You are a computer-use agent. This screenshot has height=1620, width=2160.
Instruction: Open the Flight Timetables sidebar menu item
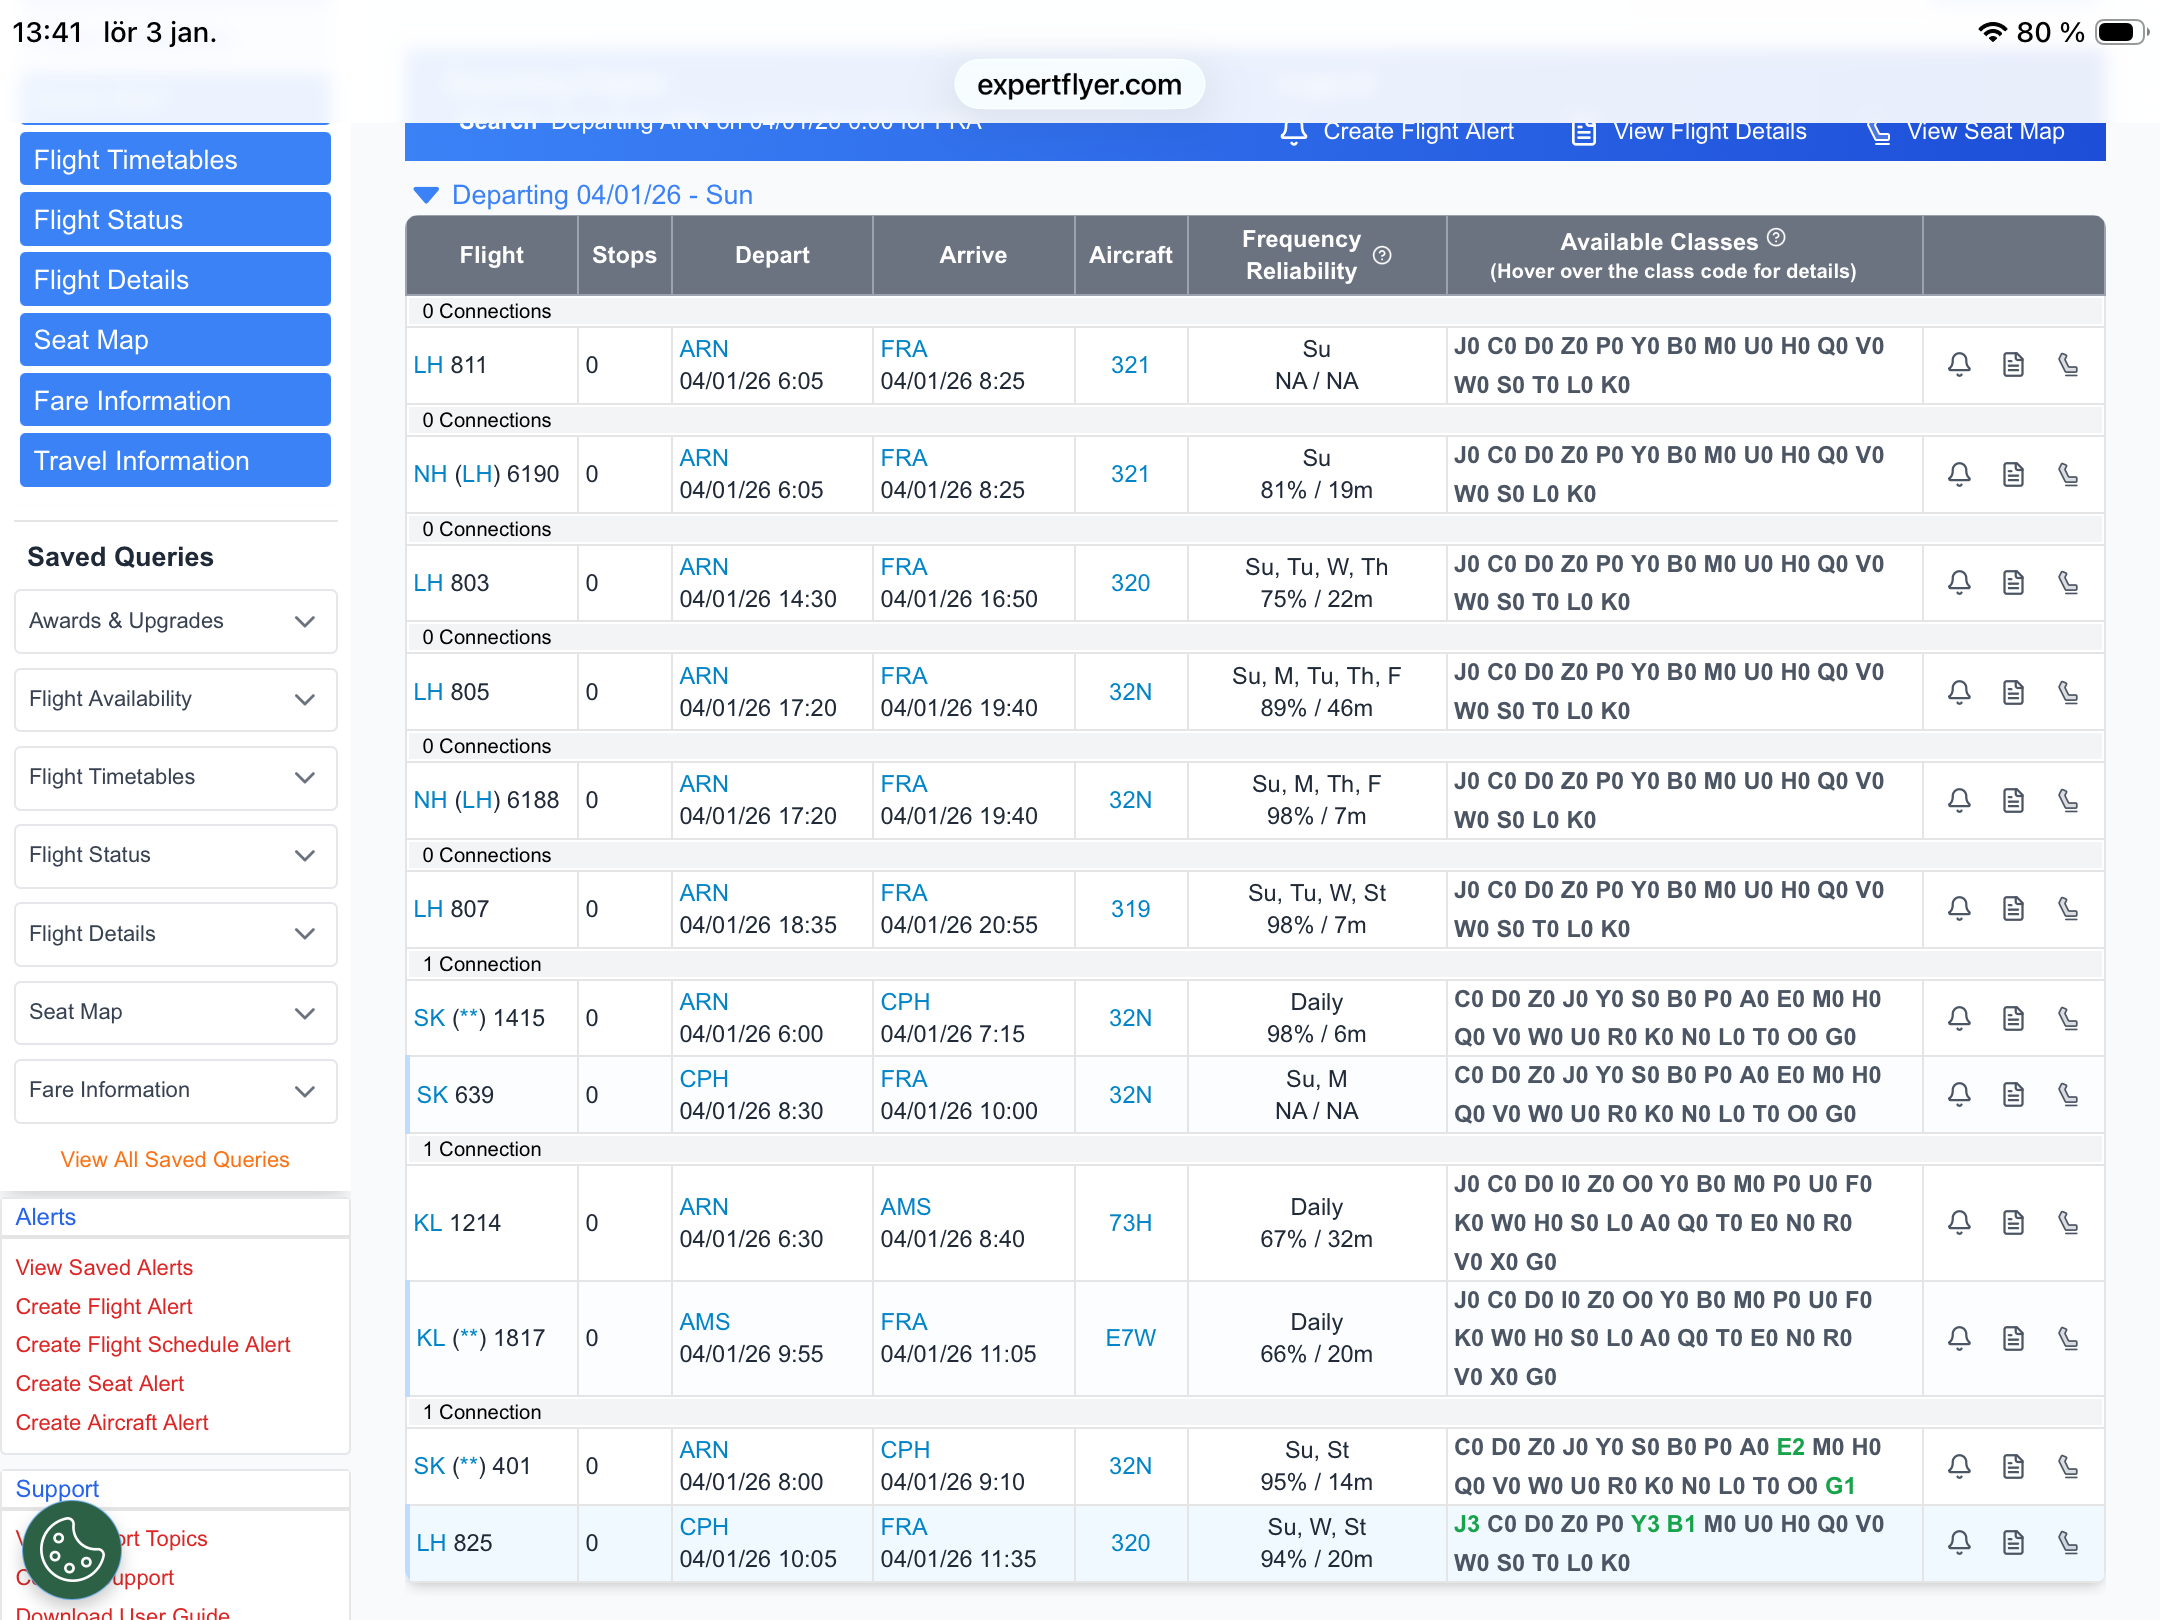click(x=175, y=160)
